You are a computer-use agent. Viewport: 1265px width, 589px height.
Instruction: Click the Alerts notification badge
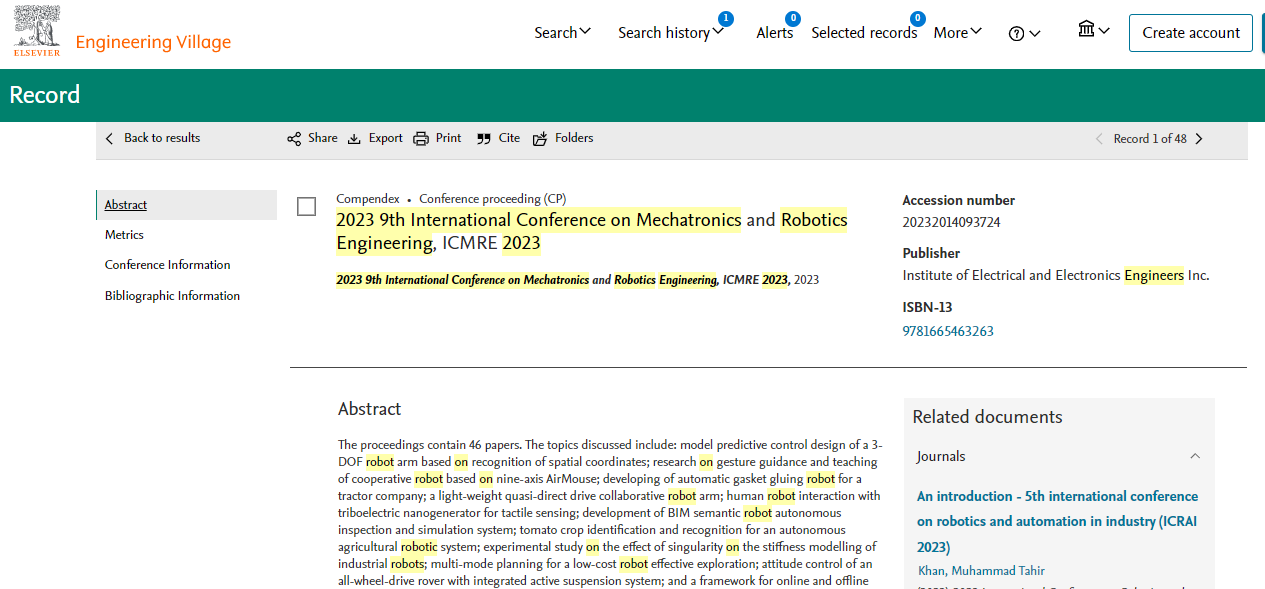[x=793, y=18]
